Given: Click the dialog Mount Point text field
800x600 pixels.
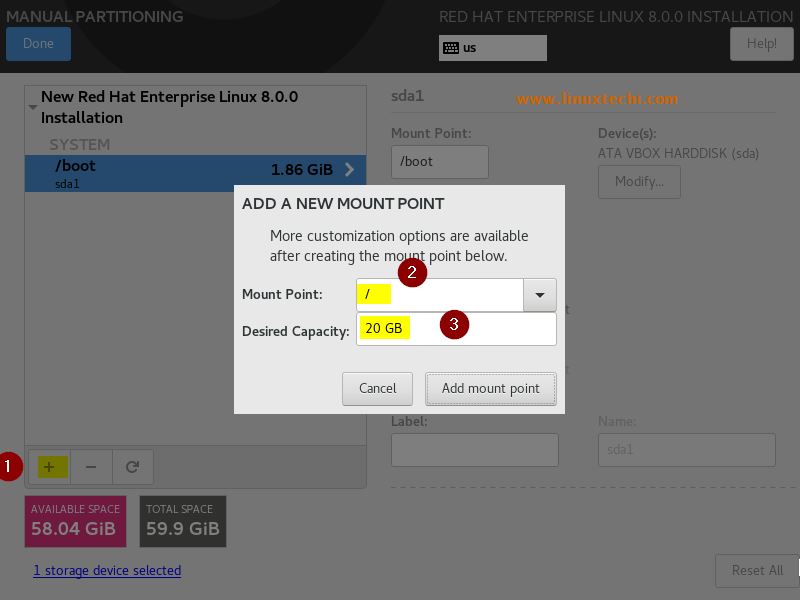Looking at the screenshot, I should point(440,295).
